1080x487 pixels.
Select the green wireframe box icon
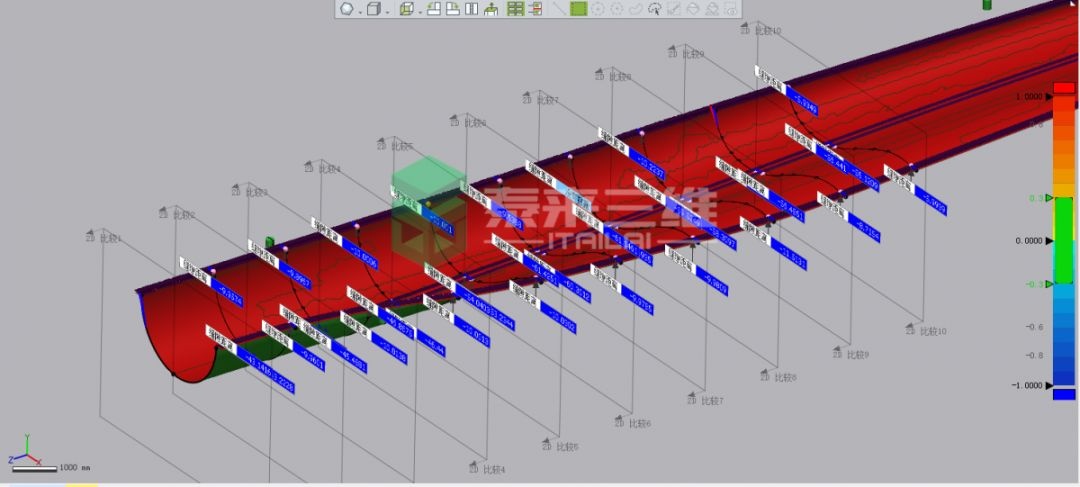[406, 9]
